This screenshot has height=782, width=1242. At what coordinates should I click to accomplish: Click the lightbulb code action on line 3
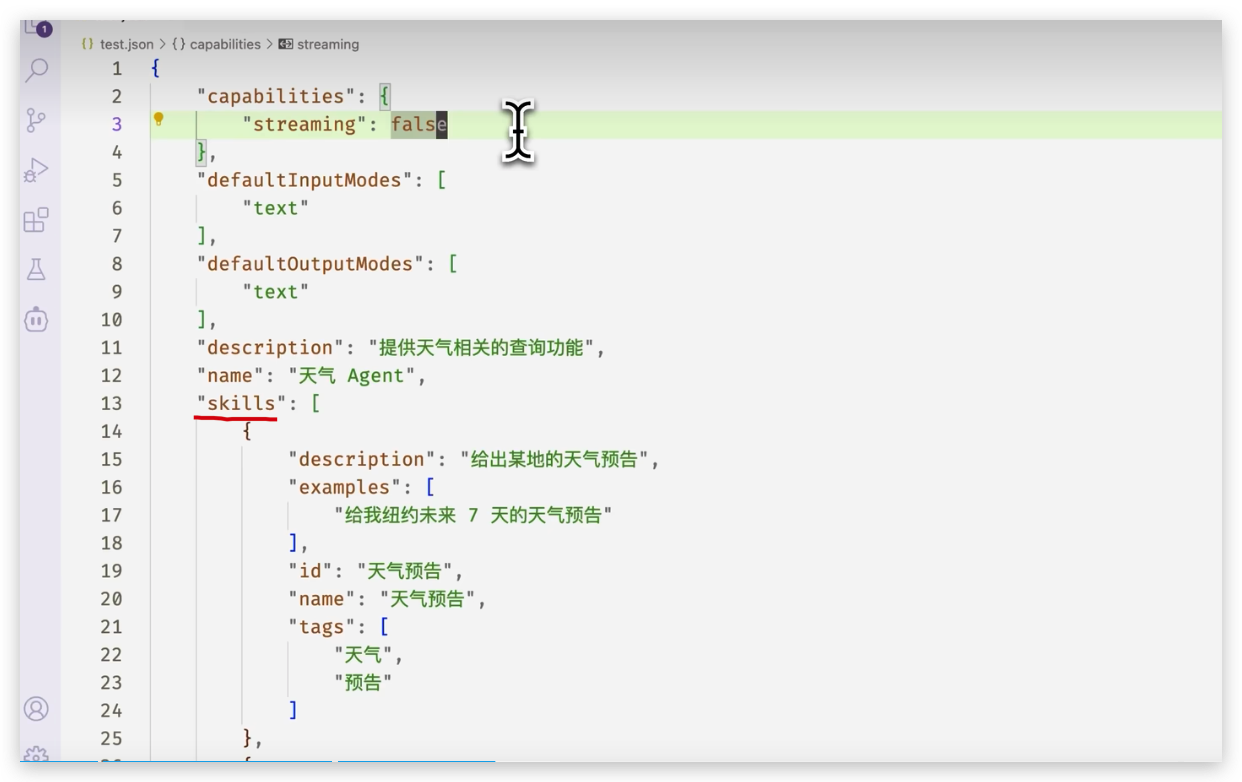(x=158, y=120)
